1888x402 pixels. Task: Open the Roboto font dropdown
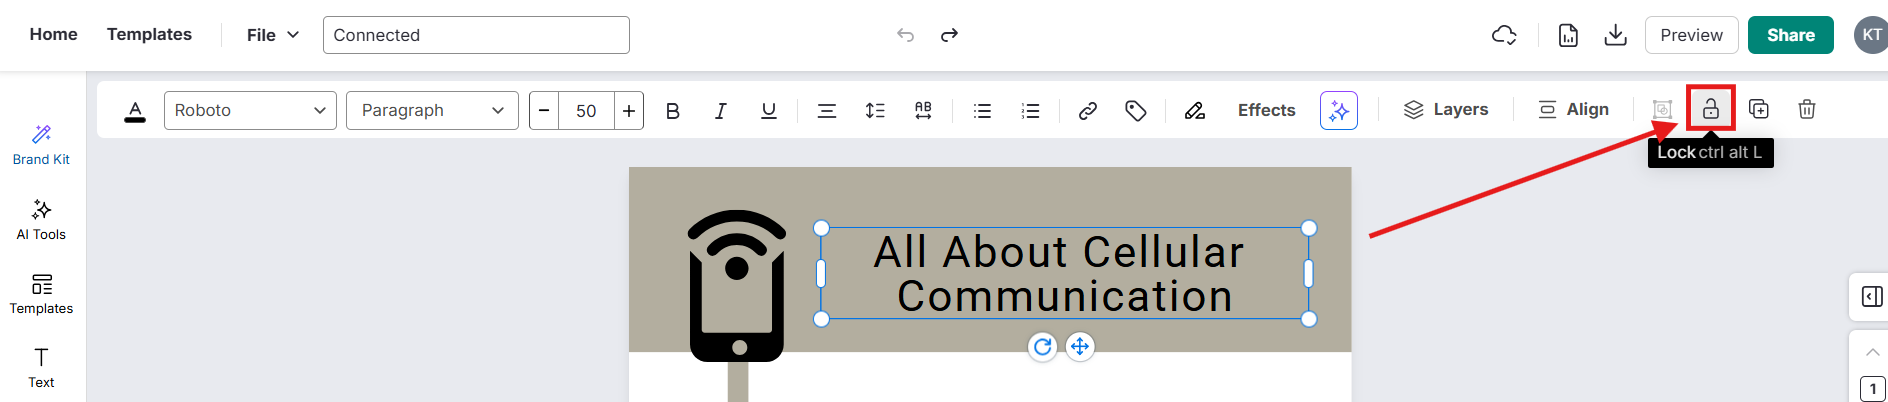pos(250,110)
